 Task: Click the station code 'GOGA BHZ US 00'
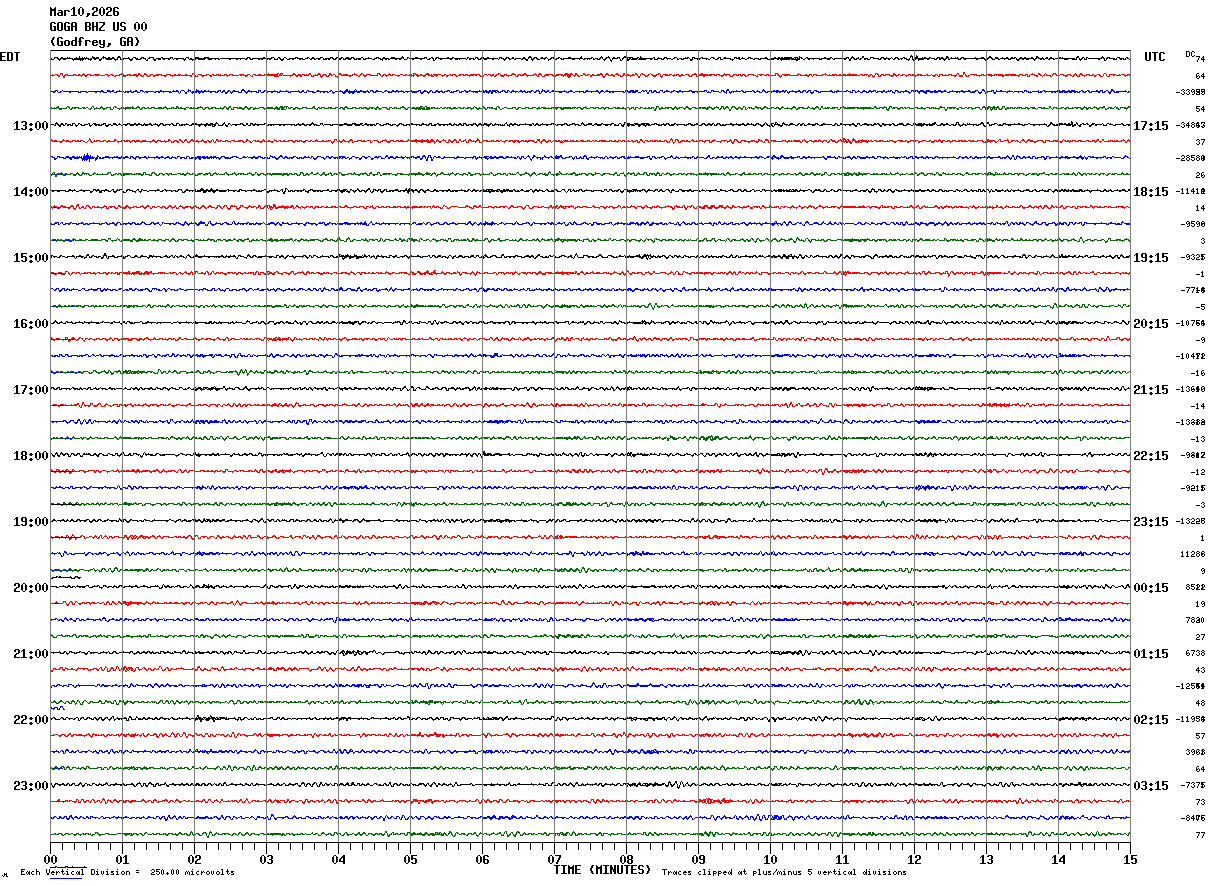98,27
